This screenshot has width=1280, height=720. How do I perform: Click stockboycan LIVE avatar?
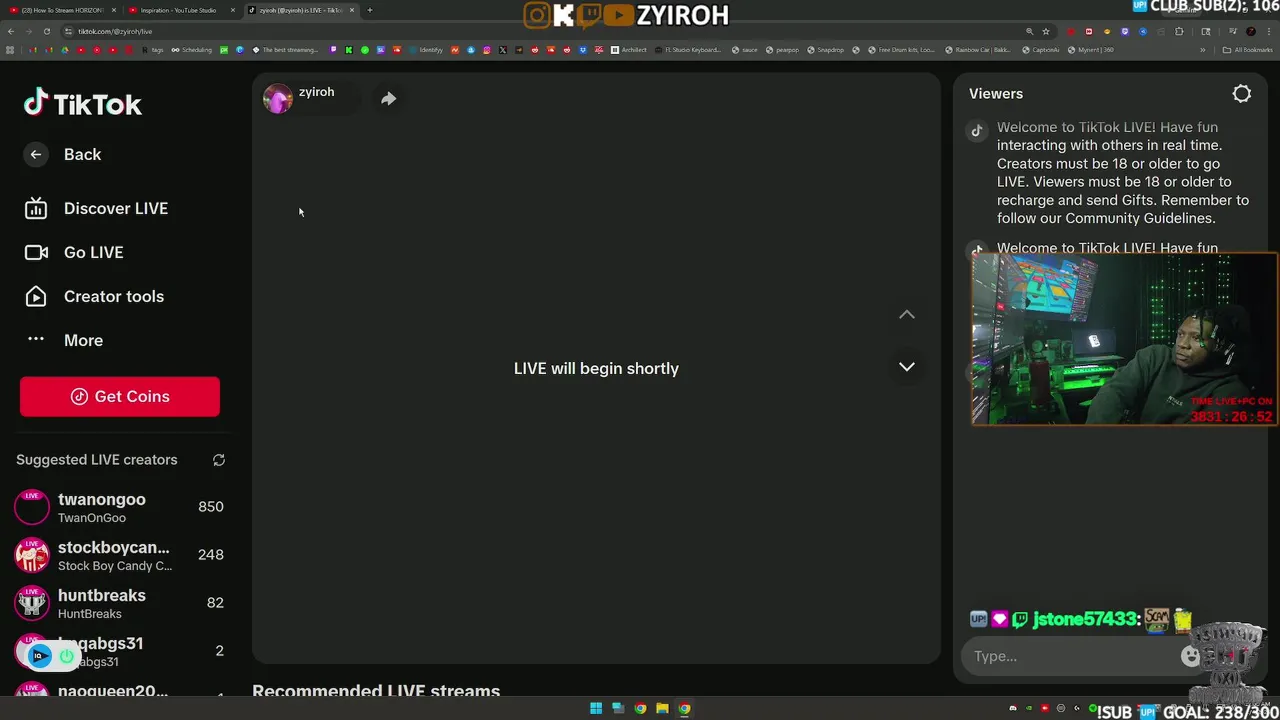[x=32, y=555]
